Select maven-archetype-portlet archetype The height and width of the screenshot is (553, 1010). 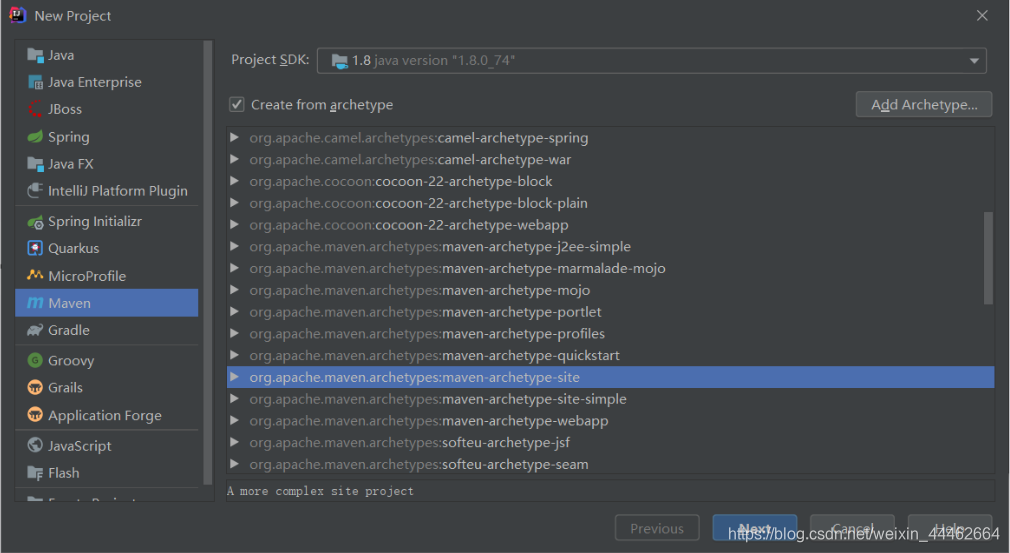coord(610,312)
